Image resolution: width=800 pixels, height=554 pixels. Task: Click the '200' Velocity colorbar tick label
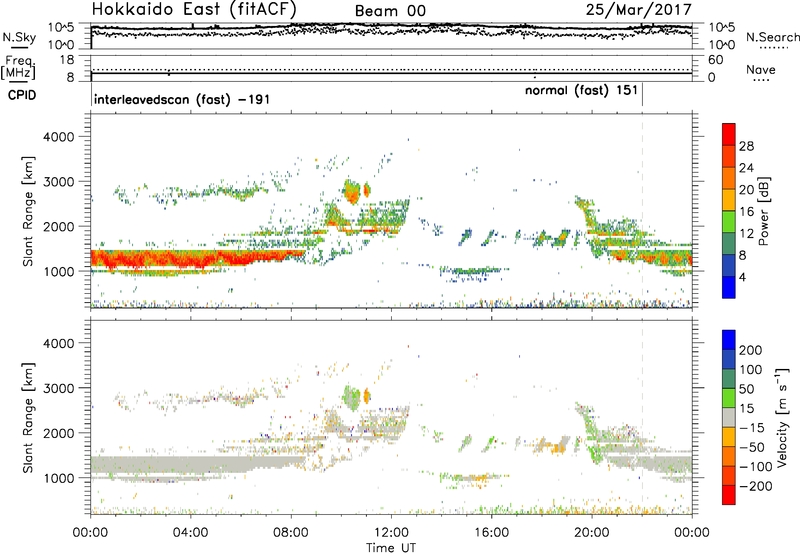tap(751, 350)
